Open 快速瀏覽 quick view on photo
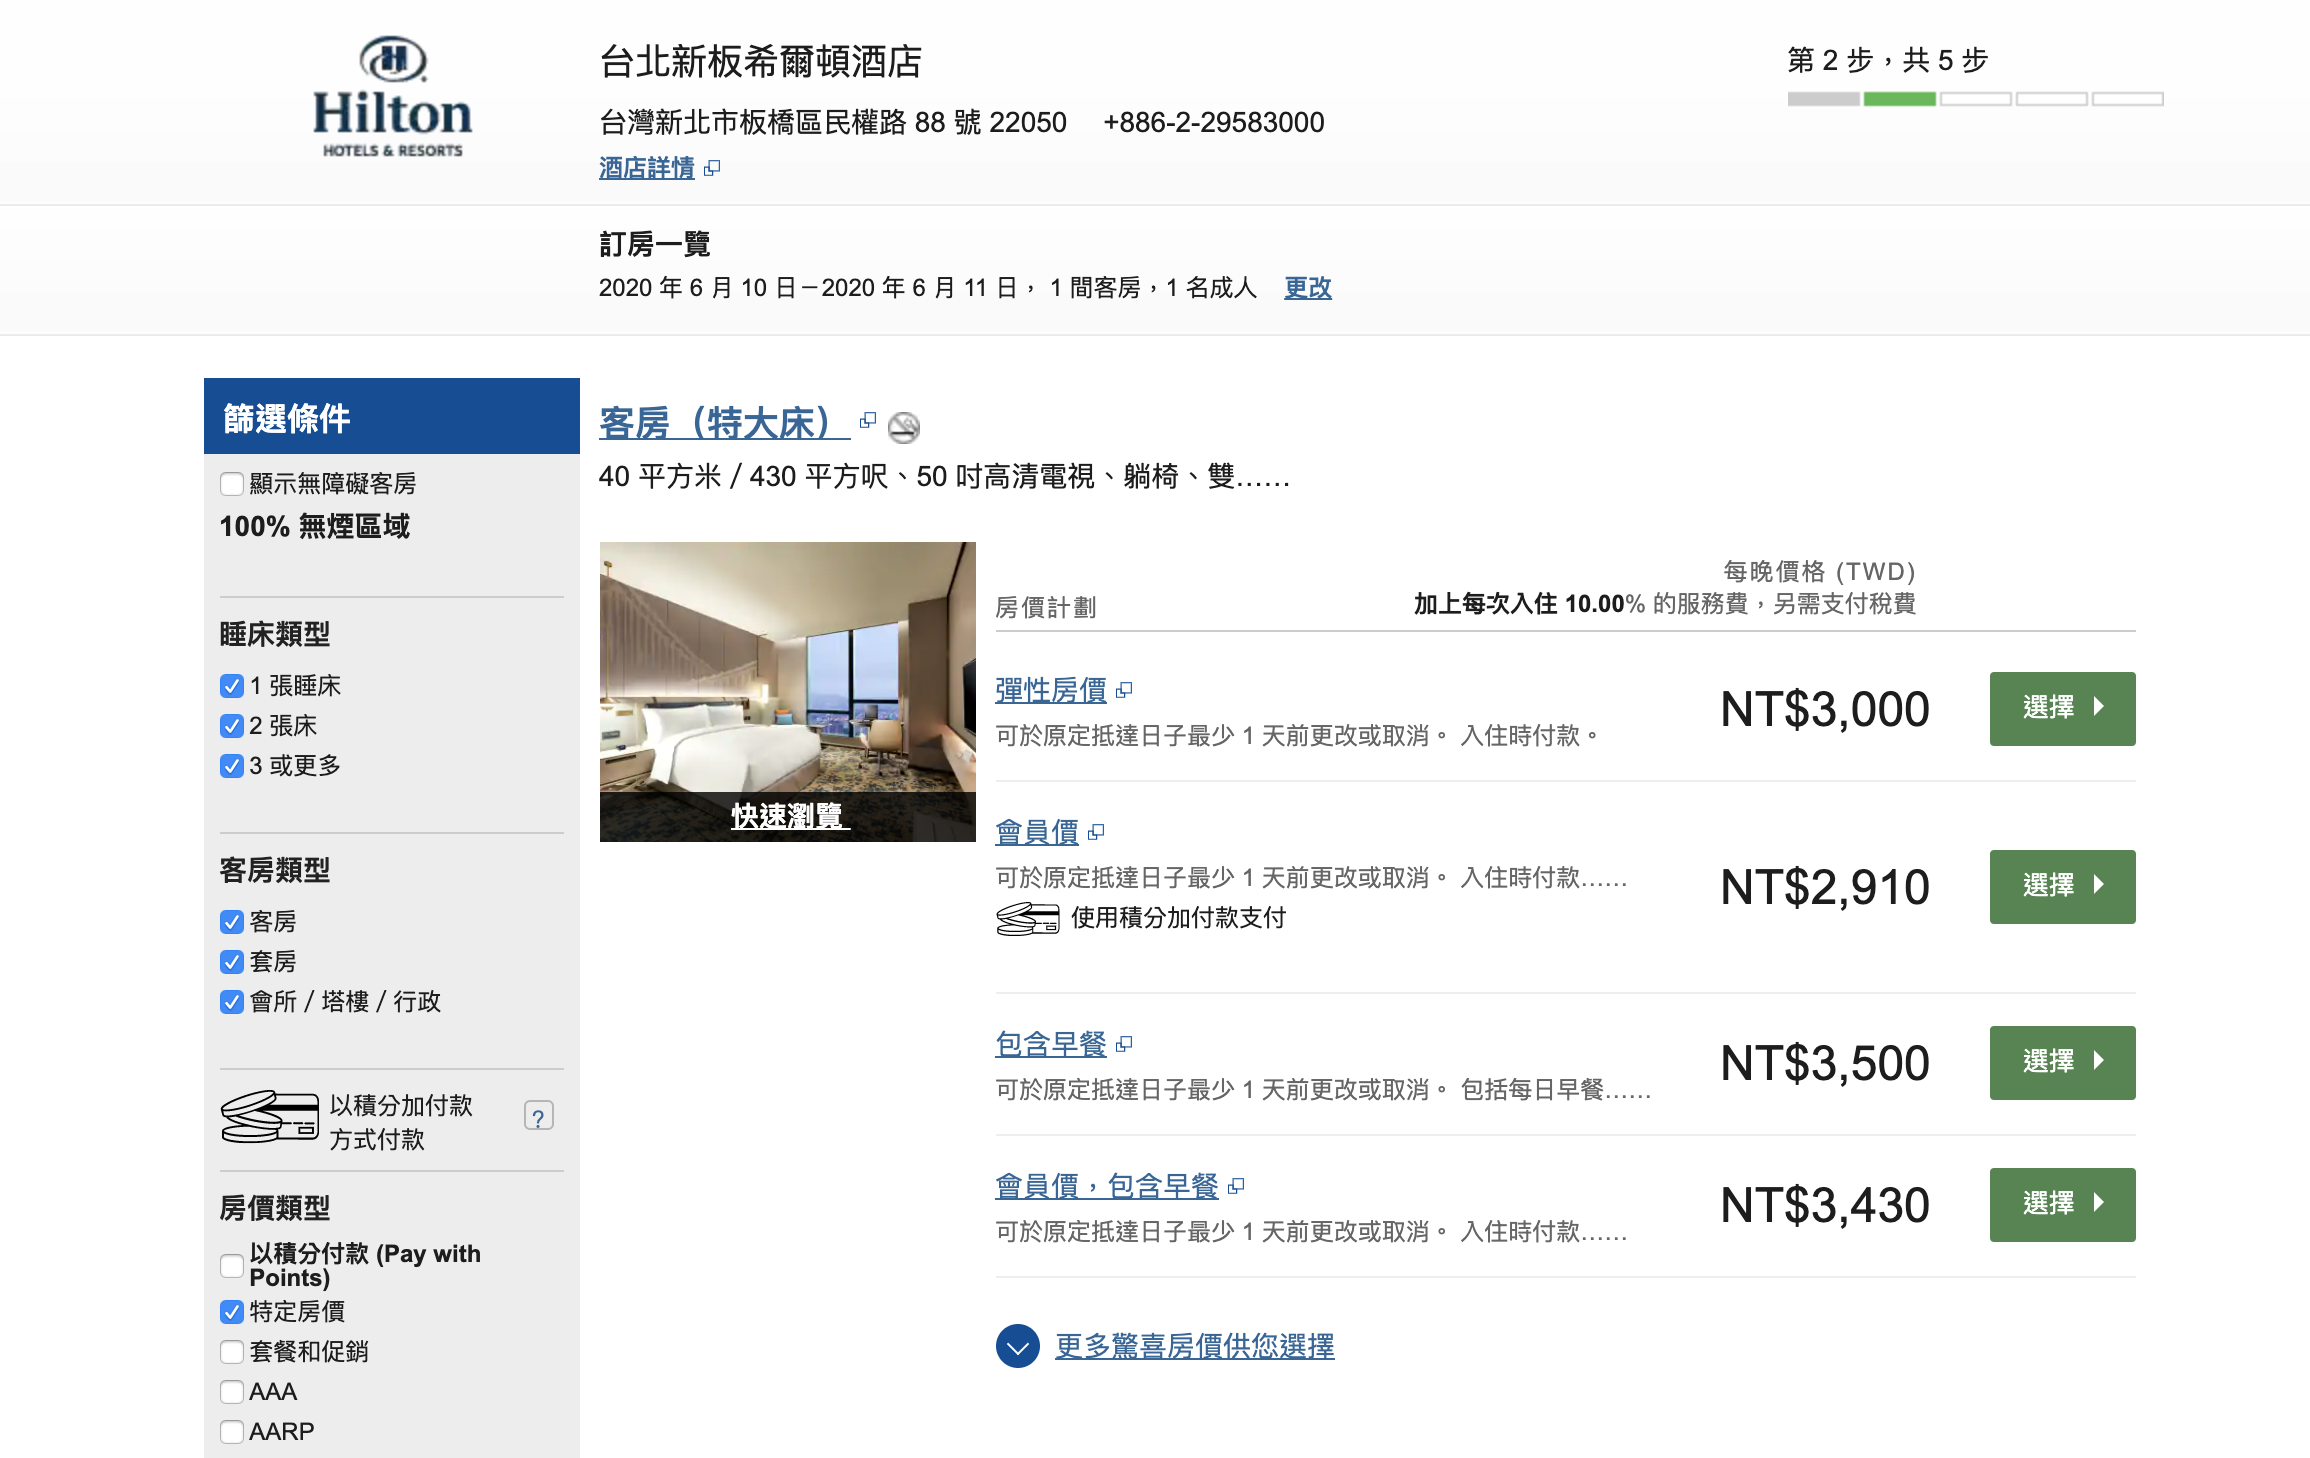 point(788,816)
